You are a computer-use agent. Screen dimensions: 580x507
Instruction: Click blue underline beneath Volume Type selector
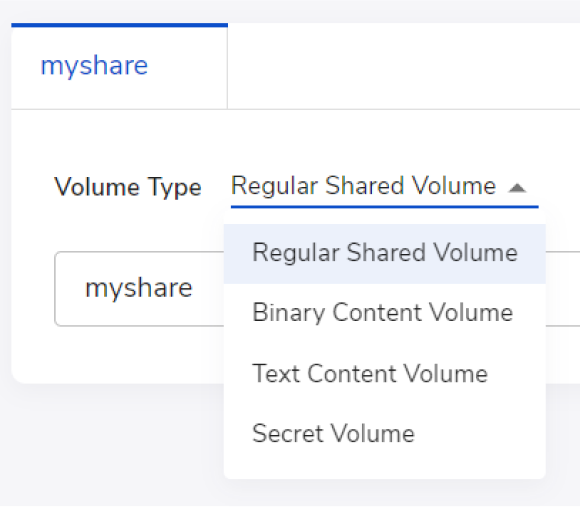tap(385, 207)
